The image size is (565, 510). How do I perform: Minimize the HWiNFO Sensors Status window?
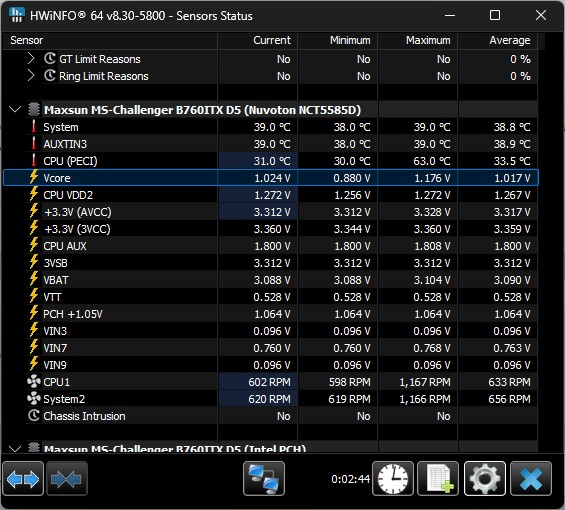450,15
